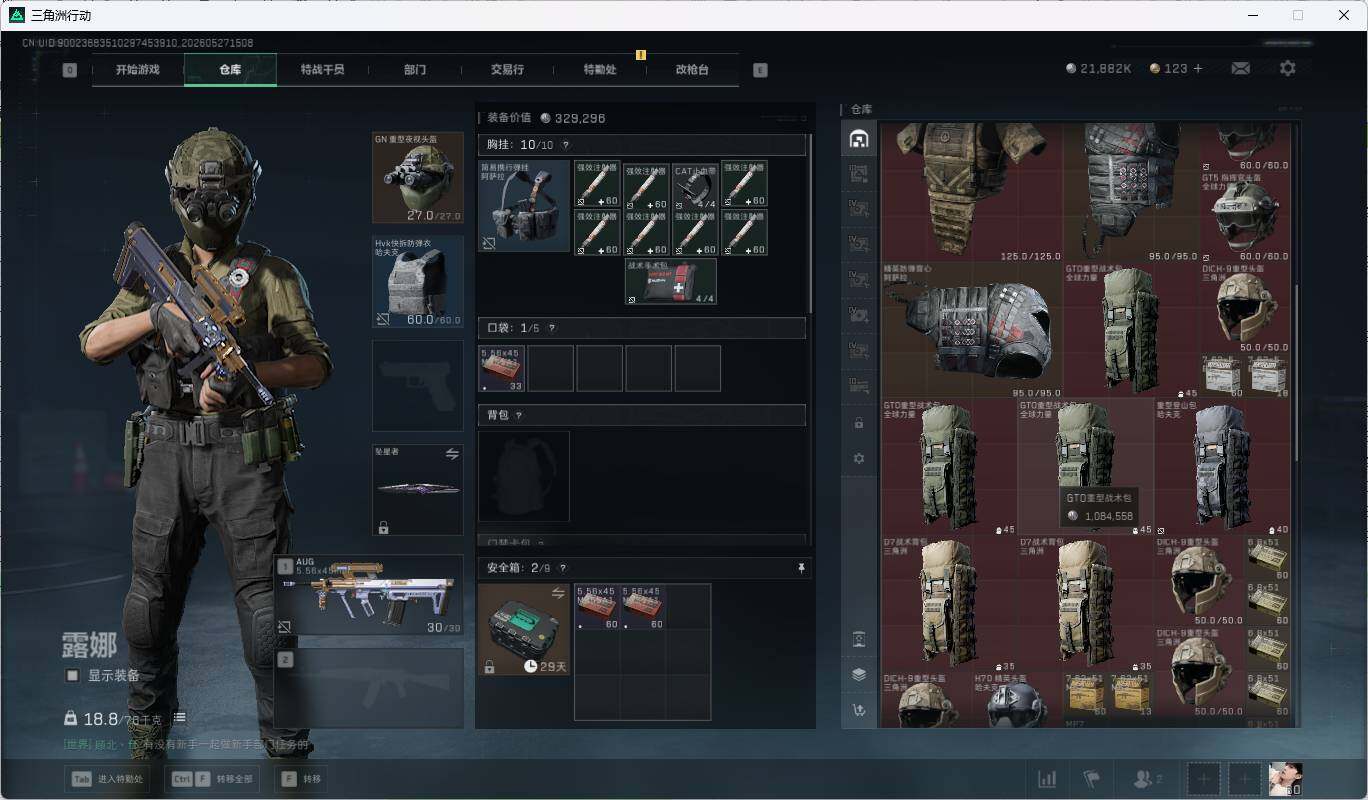
Task: Select the CAT止血带 item in chest rig
Action: coord(695,185)
